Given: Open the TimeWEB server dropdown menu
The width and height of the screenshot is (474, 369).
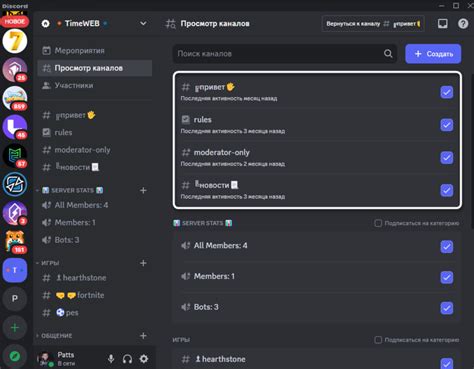Looking at the screenshot, I should 143,24.
